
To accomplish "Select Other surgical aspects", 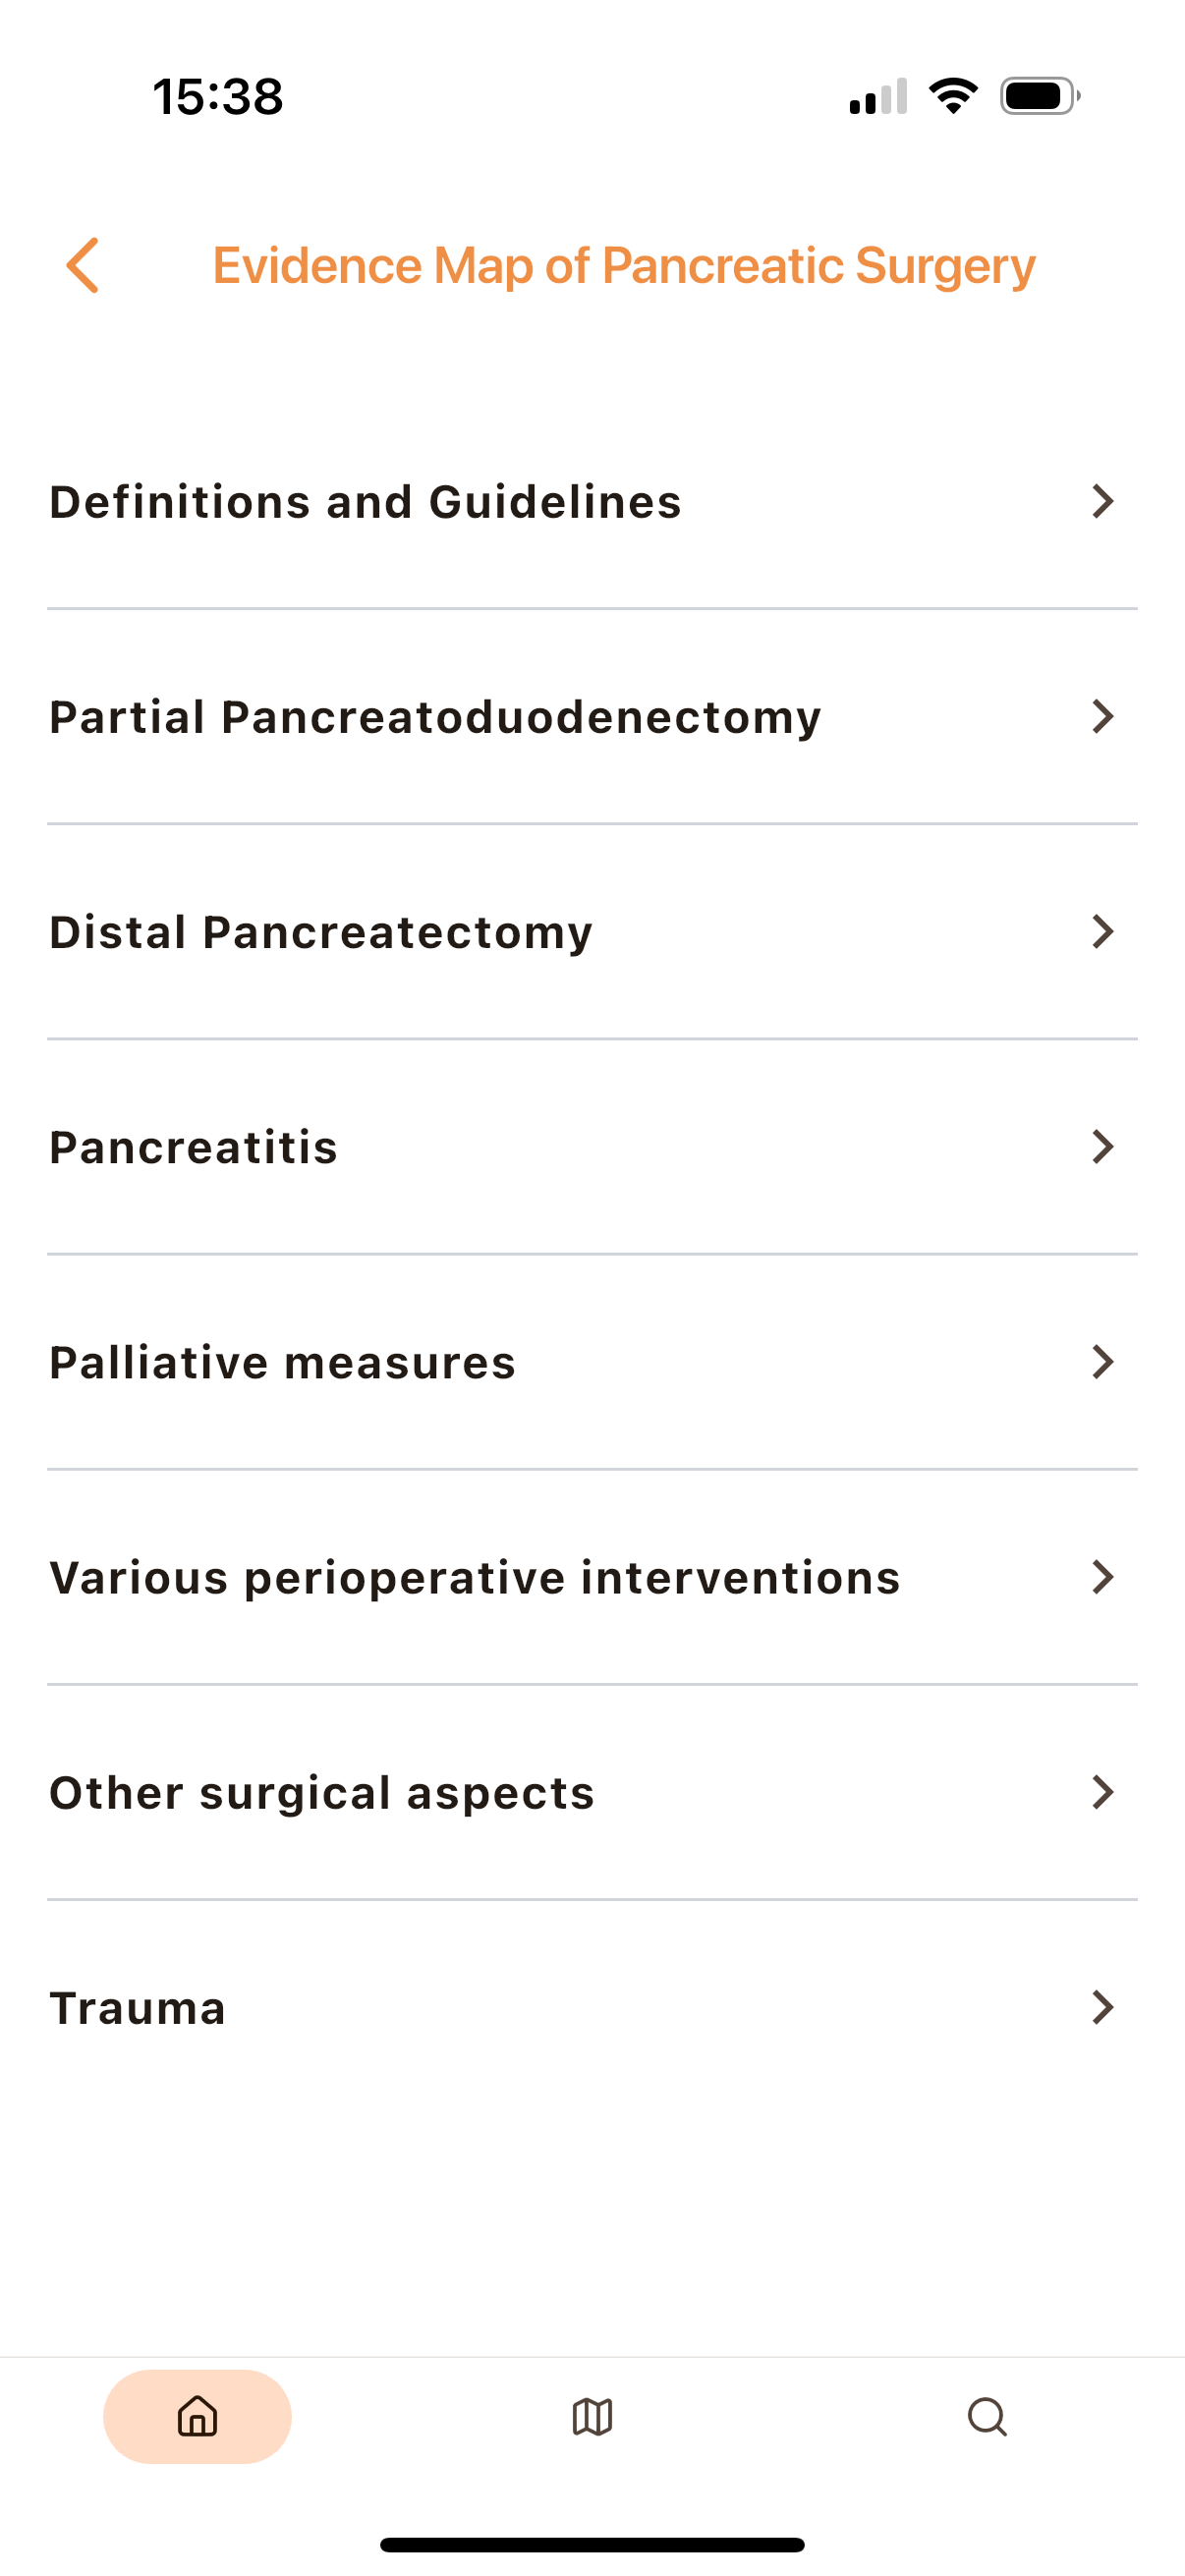I will (322, 1792).
